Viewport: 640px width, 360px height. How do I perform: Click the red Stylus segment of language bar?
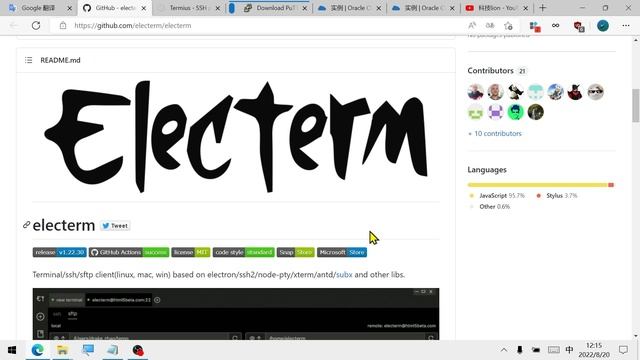(611, 185)
